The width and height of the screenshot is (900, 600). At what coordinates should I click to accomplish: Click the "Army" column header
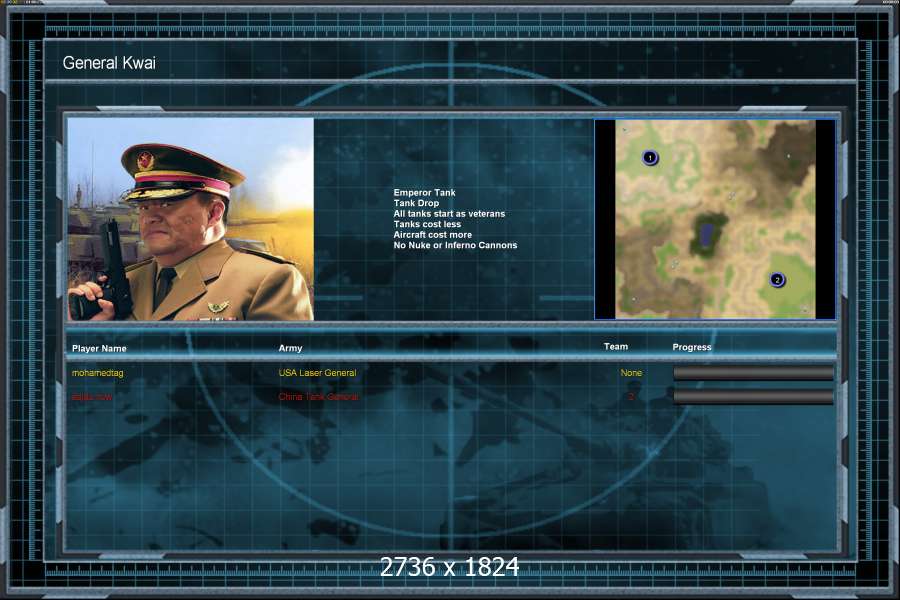[x=290, y=348]
